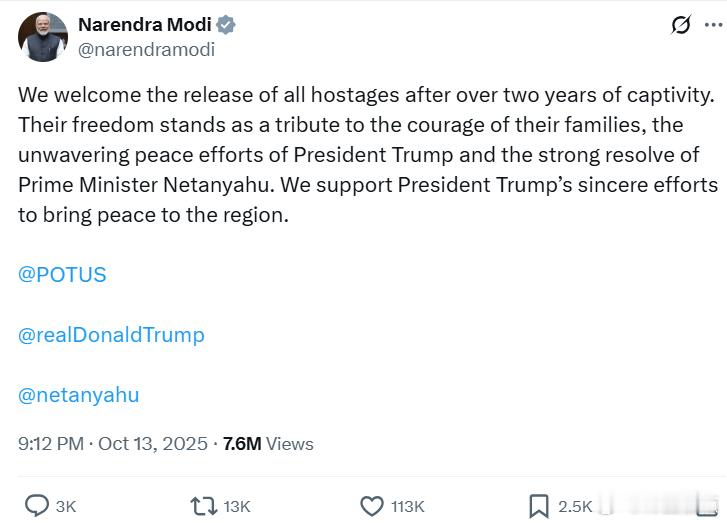
Task: Follow the @netanyahu mention link
Action: coord(79,395)
